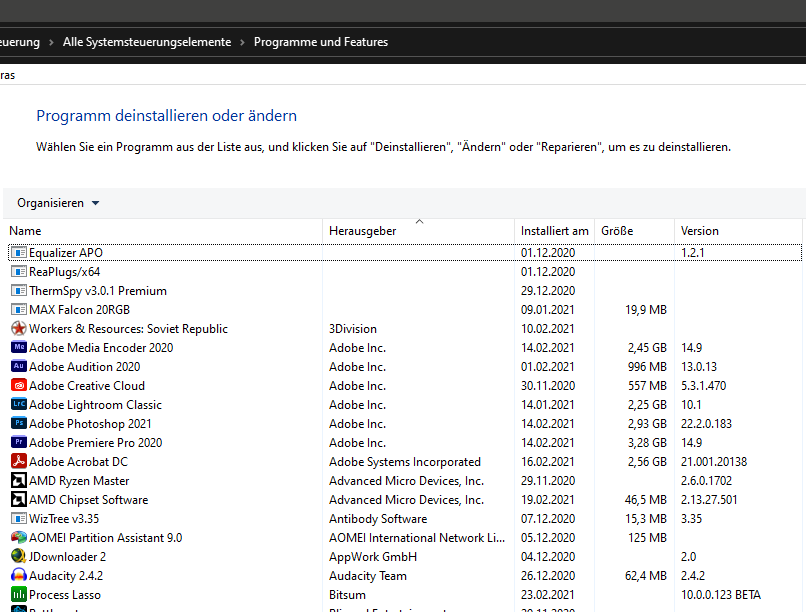Select AOMEI Partition Assistant 9.0 name

pos(106,537)
